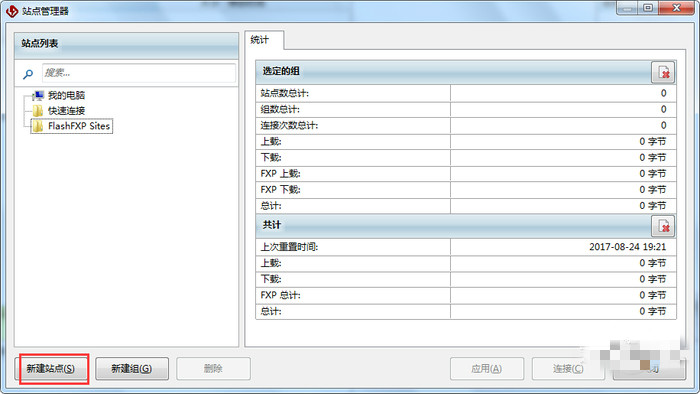Close the 站点管理器 window

(x=676, y=8)
